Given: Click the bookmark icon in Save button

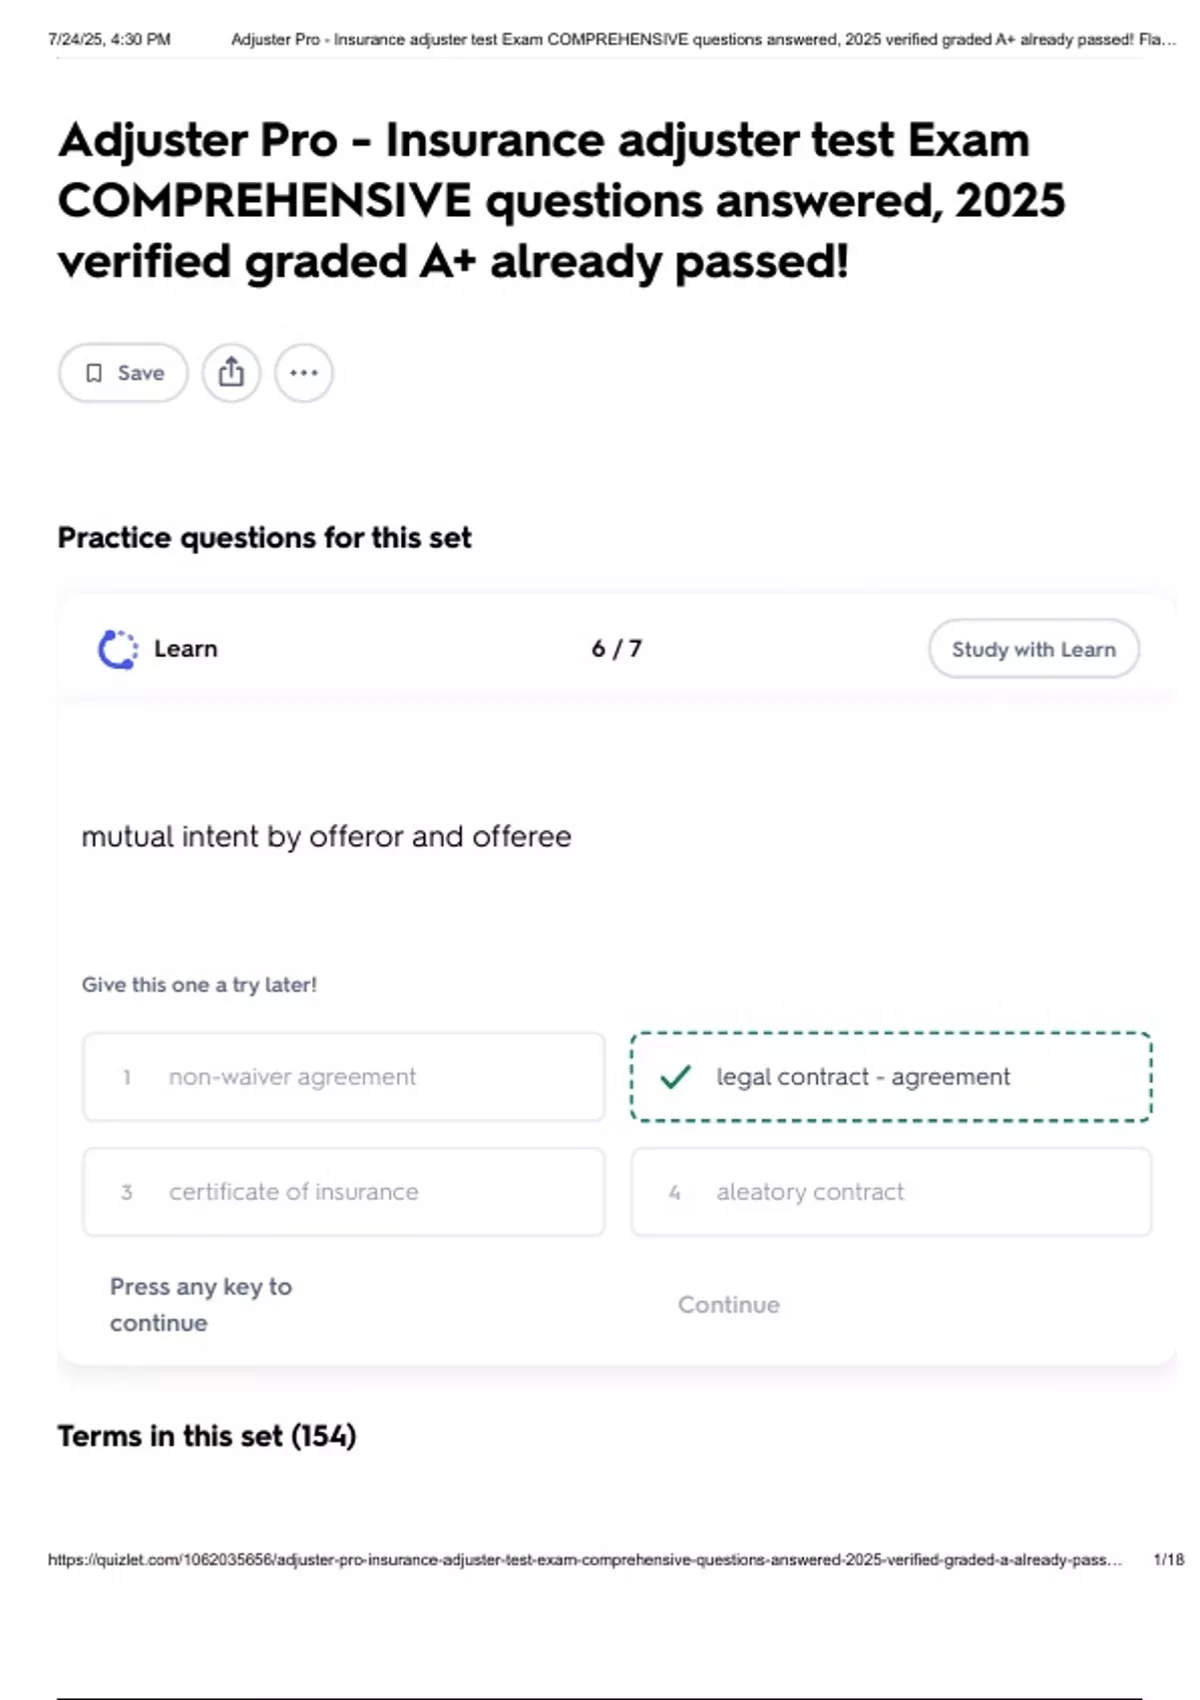Looking at the screenshot, I should click(94, 373).
